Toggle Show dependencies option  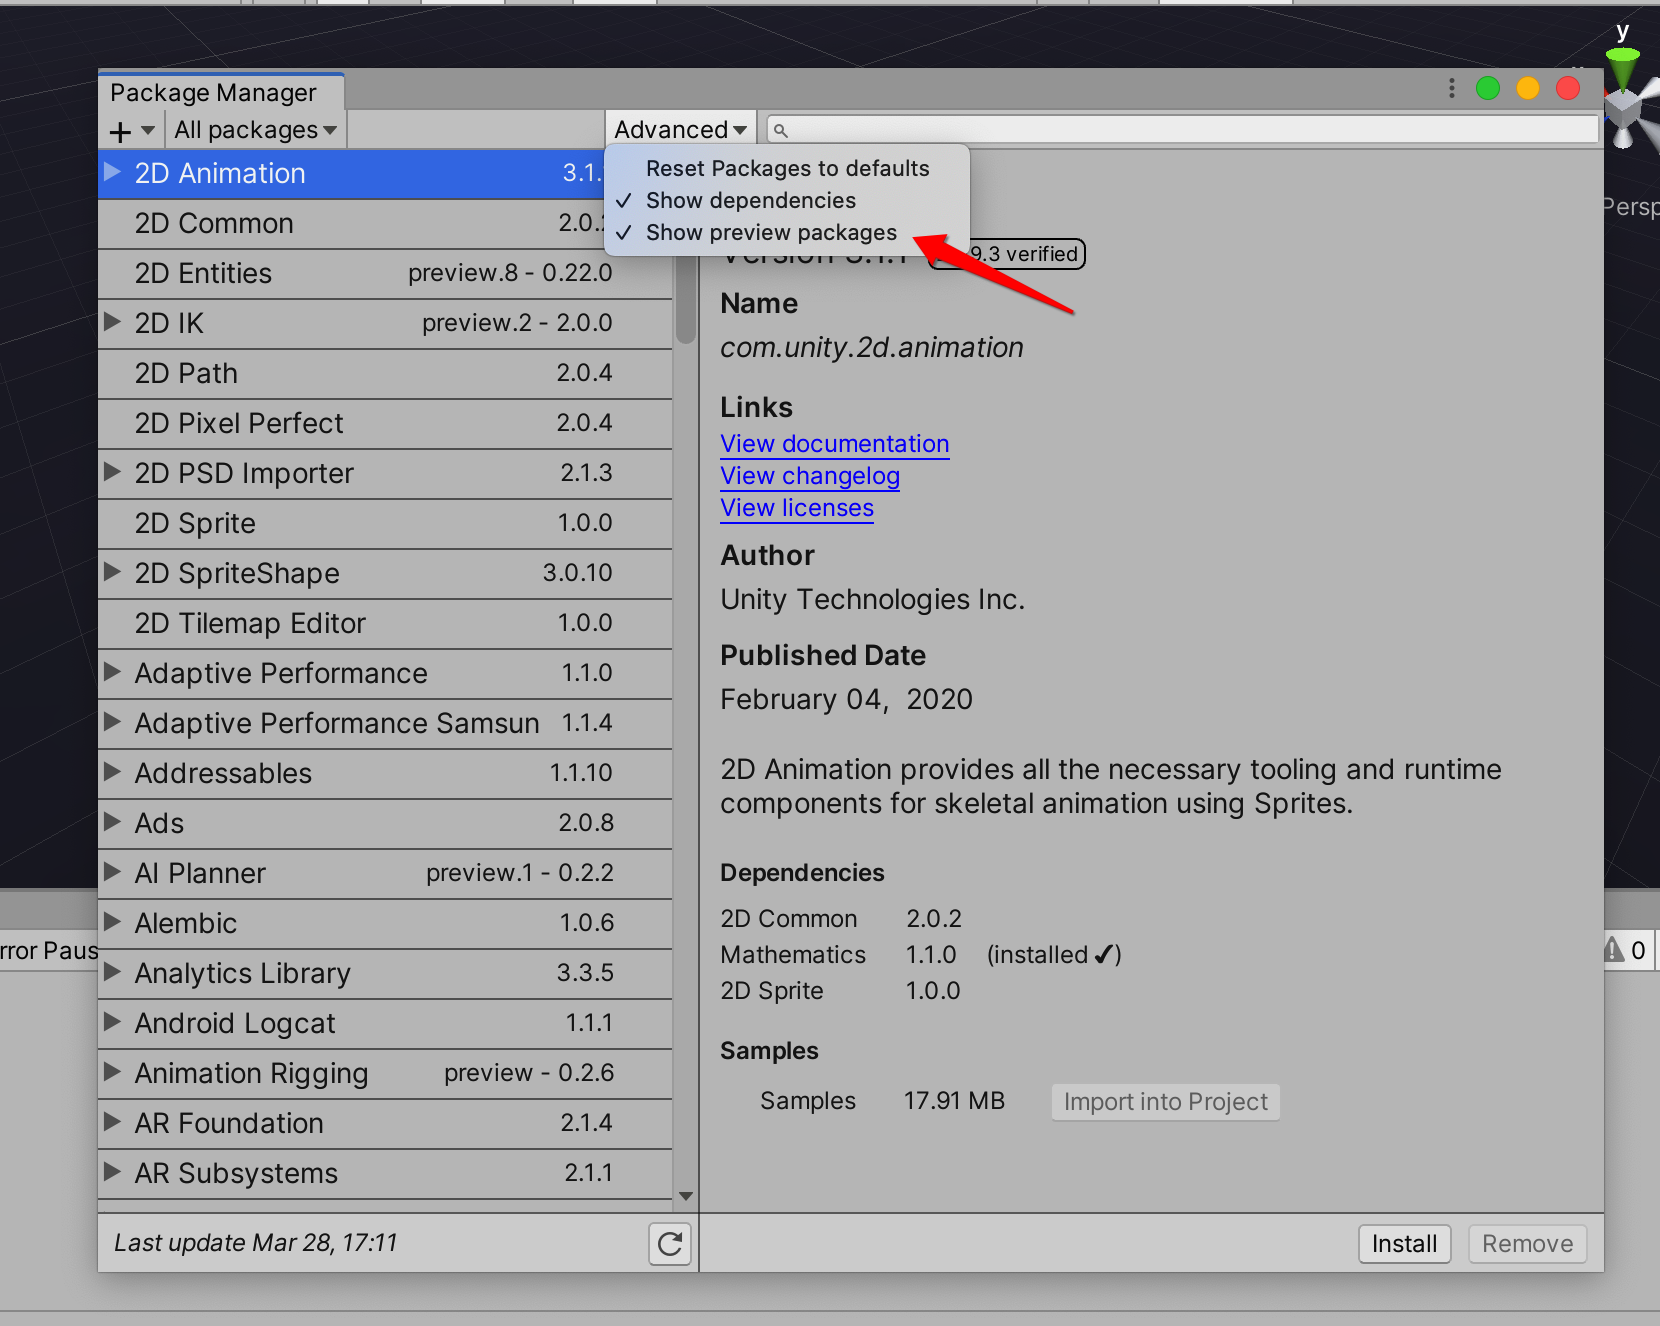tap(750, 200)
